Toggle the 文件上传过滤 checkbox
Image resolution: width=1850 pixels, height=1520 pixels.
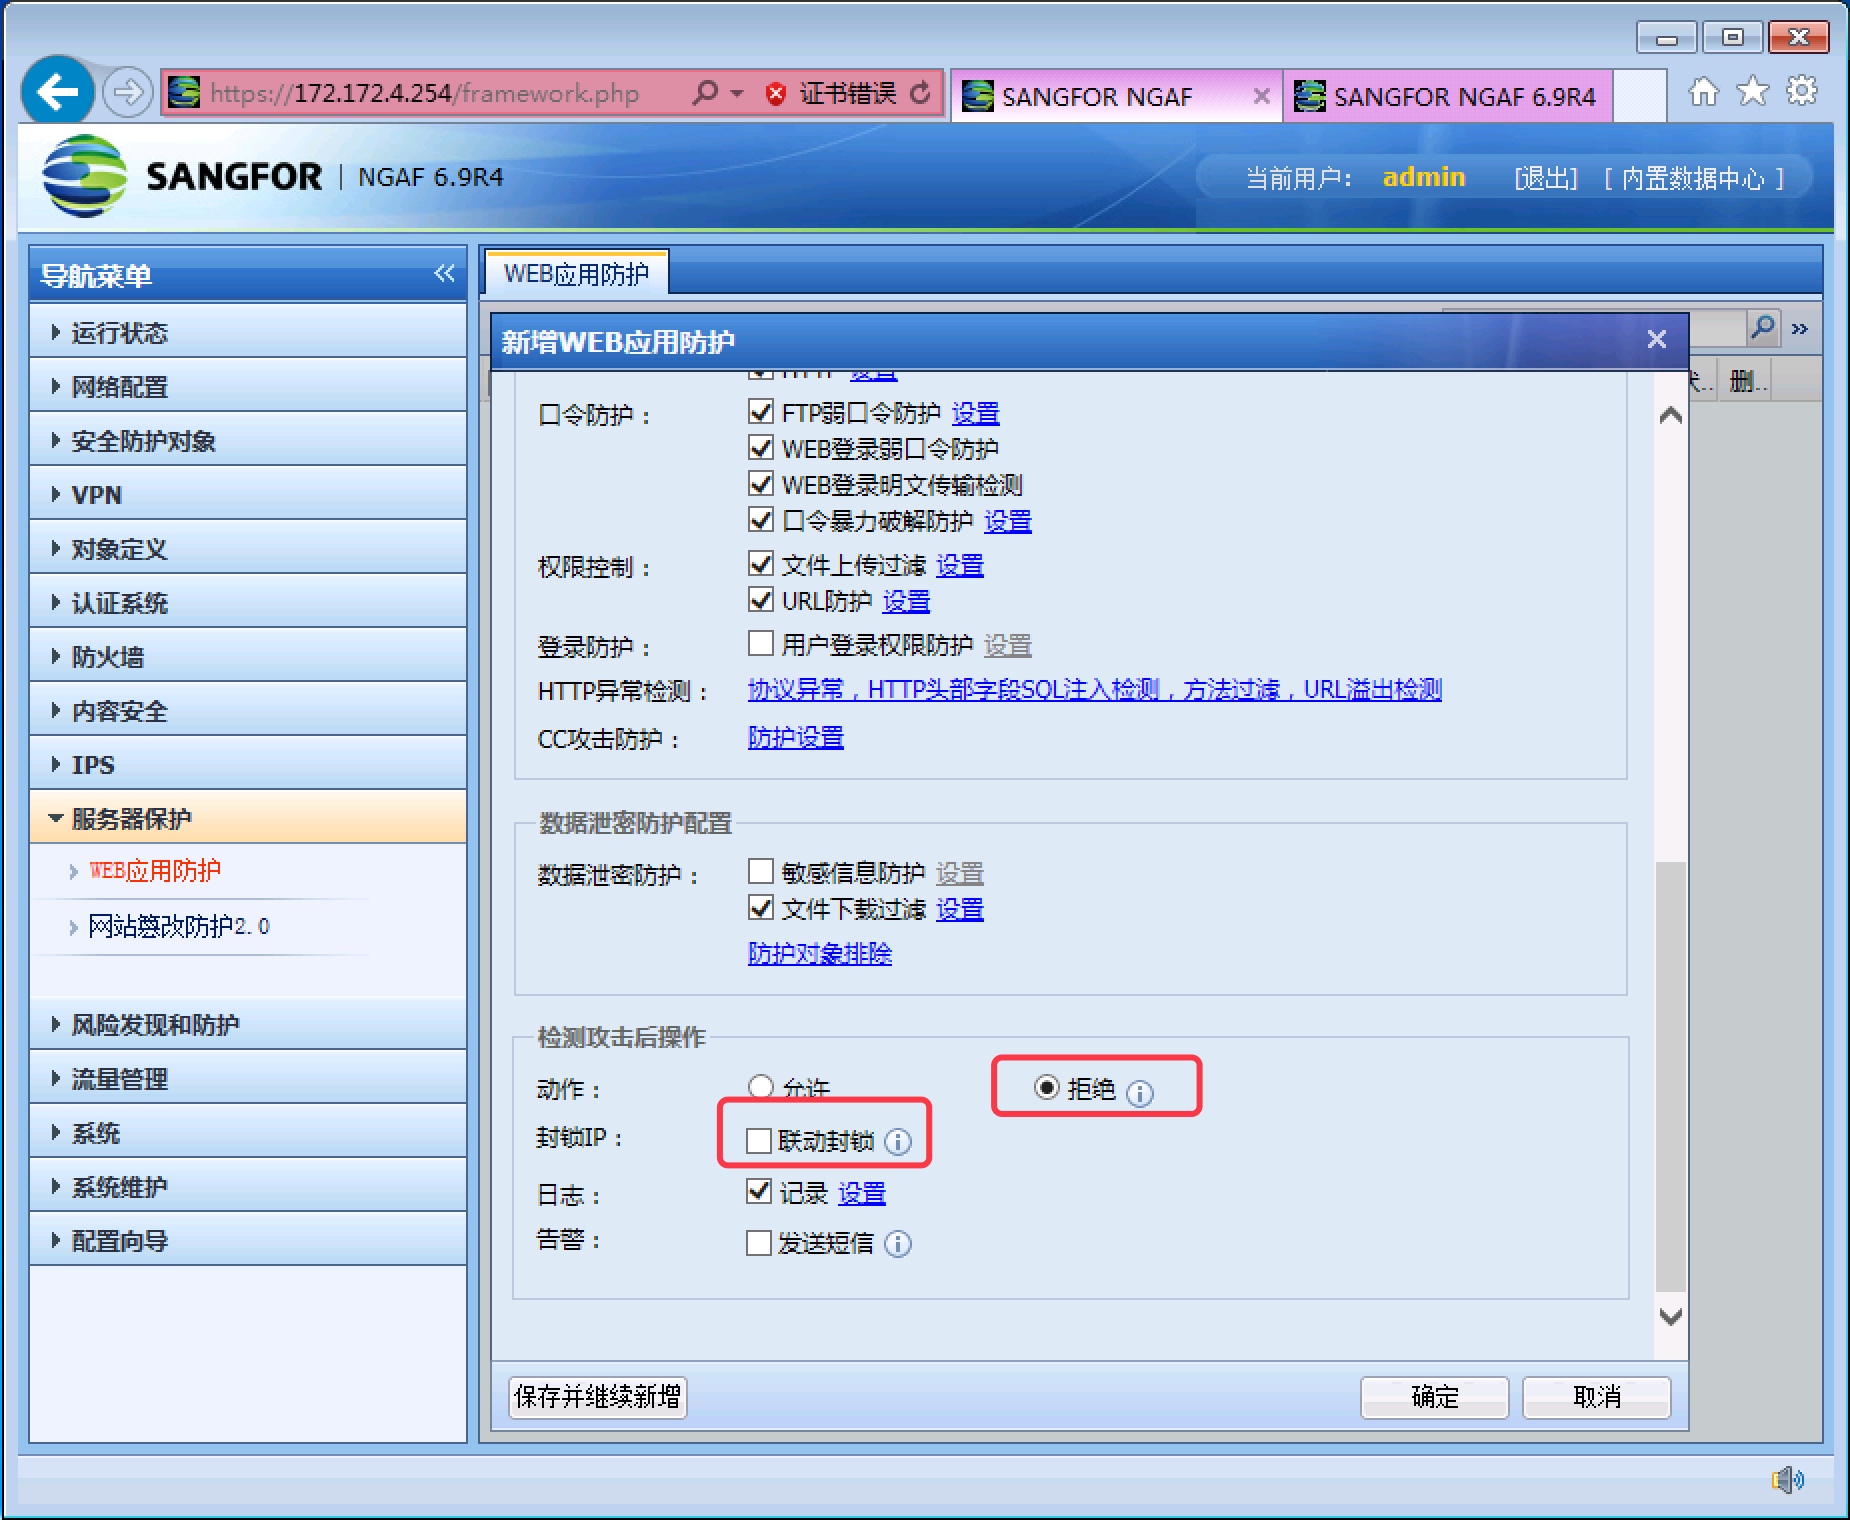pyautogui.click(x=760, y=564)
